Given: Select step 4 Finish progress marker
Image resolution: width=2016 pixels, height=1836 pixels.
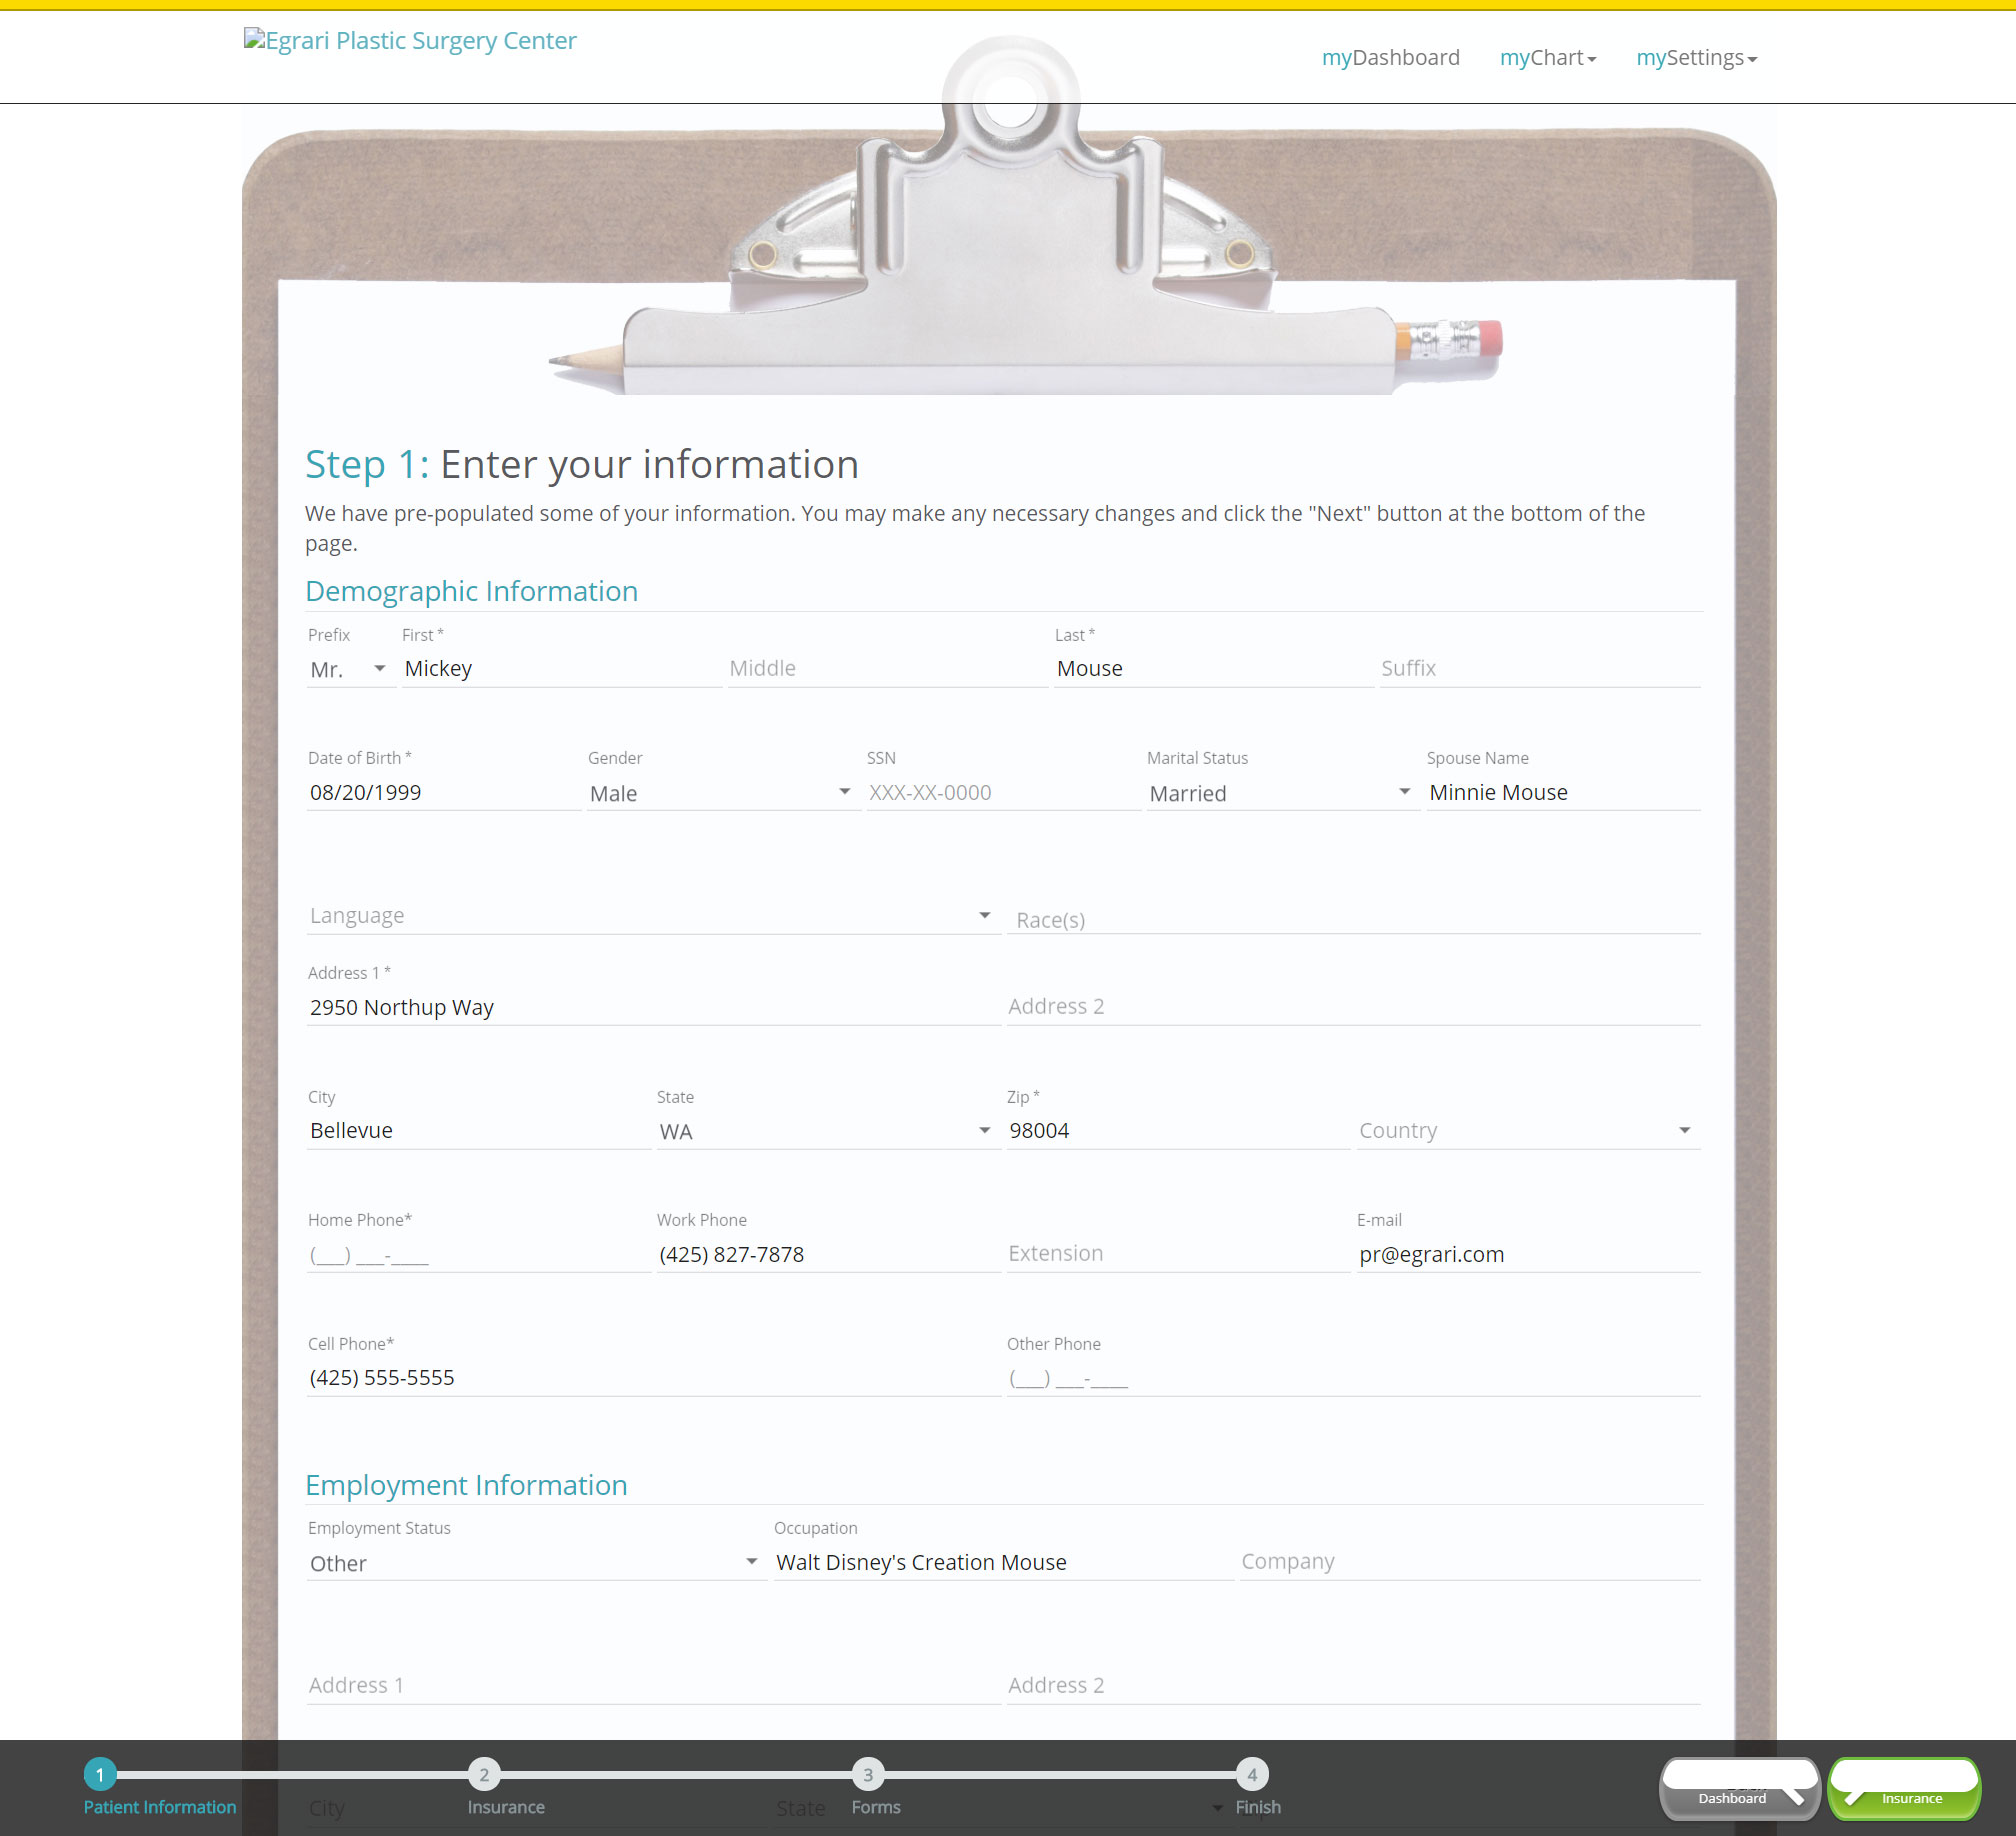Looking at the screenshot, I should click(1252, 1775).
